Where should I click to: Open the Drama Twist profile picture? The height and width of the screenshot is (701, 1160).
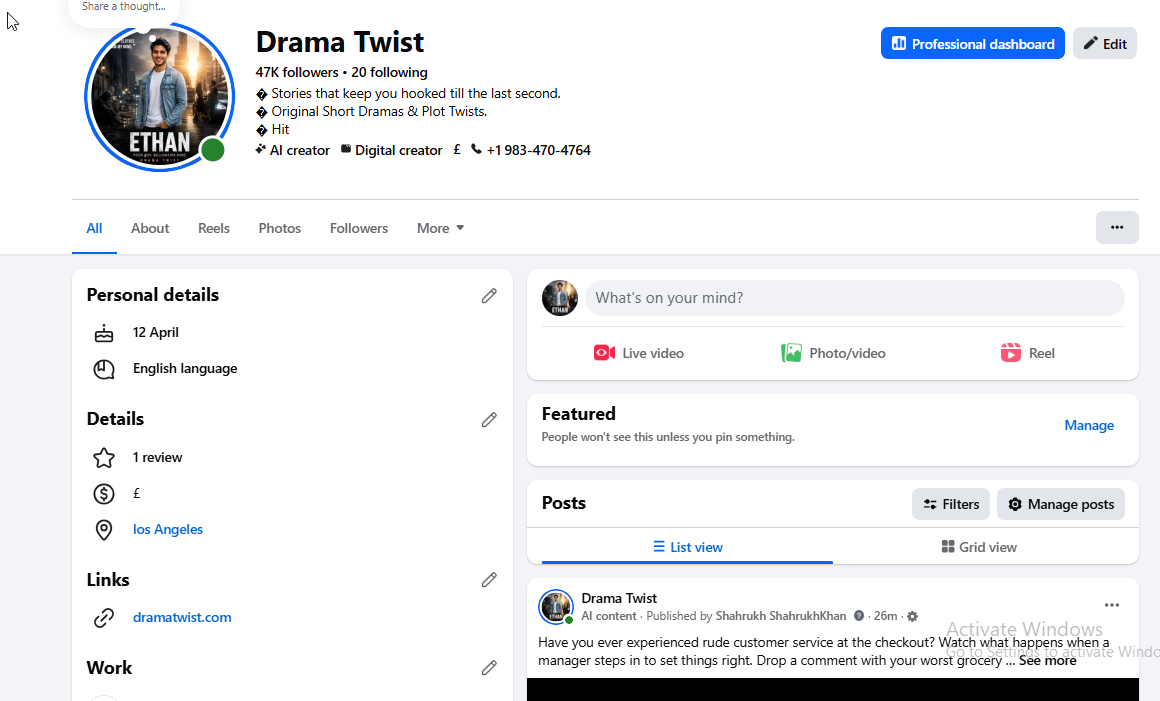point(160,97)
